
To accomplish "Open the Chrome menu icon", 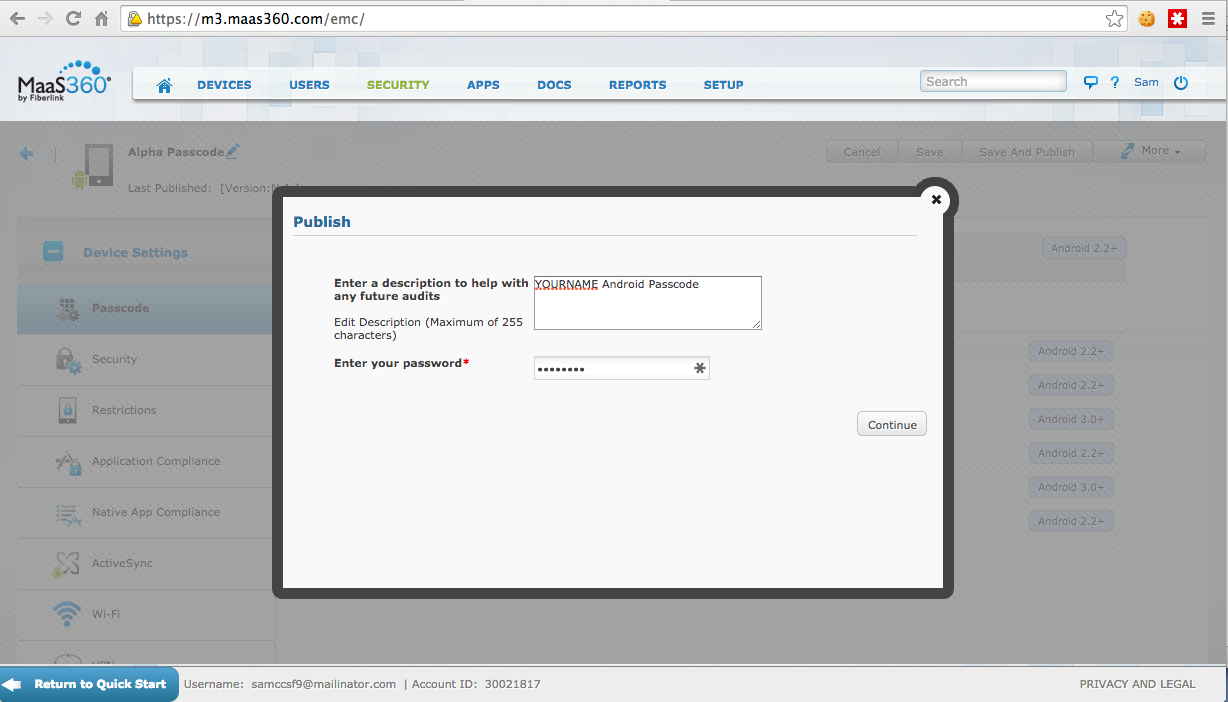I will pos(1208,18).
